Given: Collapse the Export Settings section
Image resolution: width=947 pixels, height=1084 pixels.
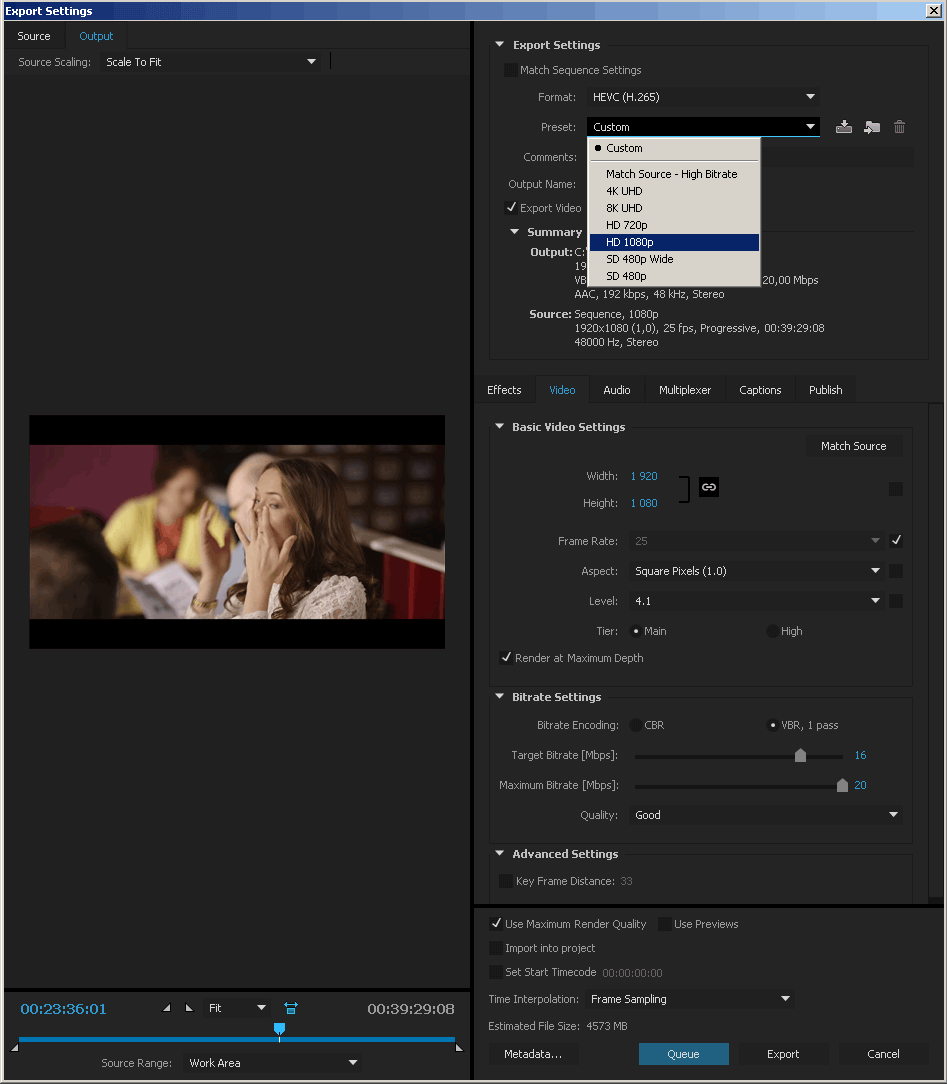Looking at the screenshot, I should [x=500, y=44].
